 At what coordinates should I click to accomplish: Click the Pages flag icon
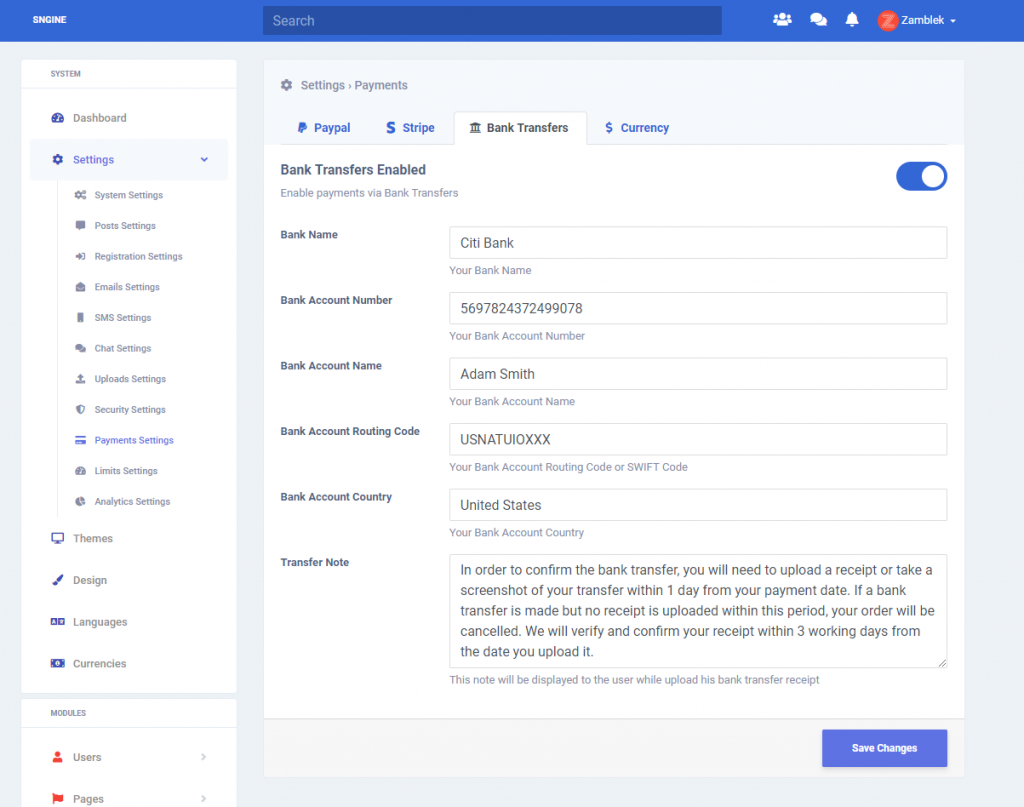point(57,799)
